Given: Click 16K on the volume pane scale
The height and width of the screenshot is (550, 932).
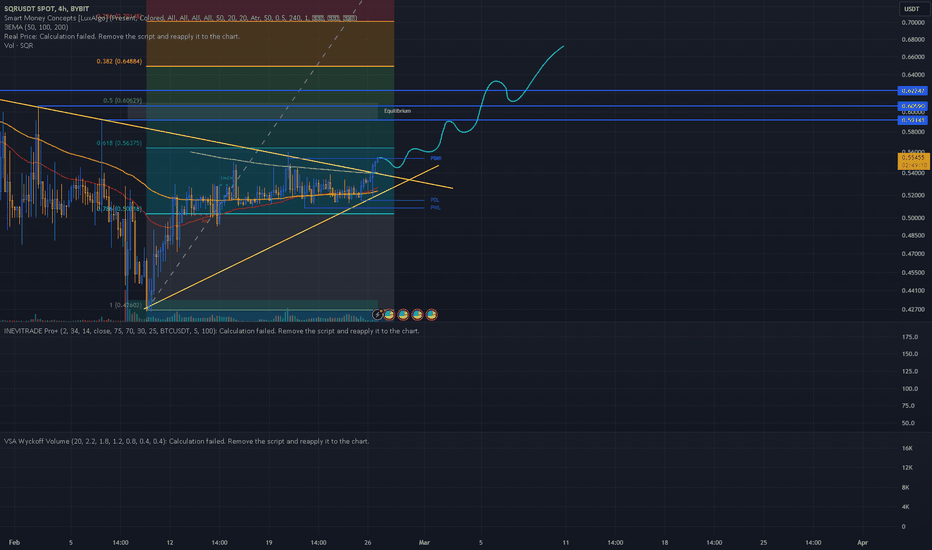Looking at the screenshot, I should click(907, 448).
